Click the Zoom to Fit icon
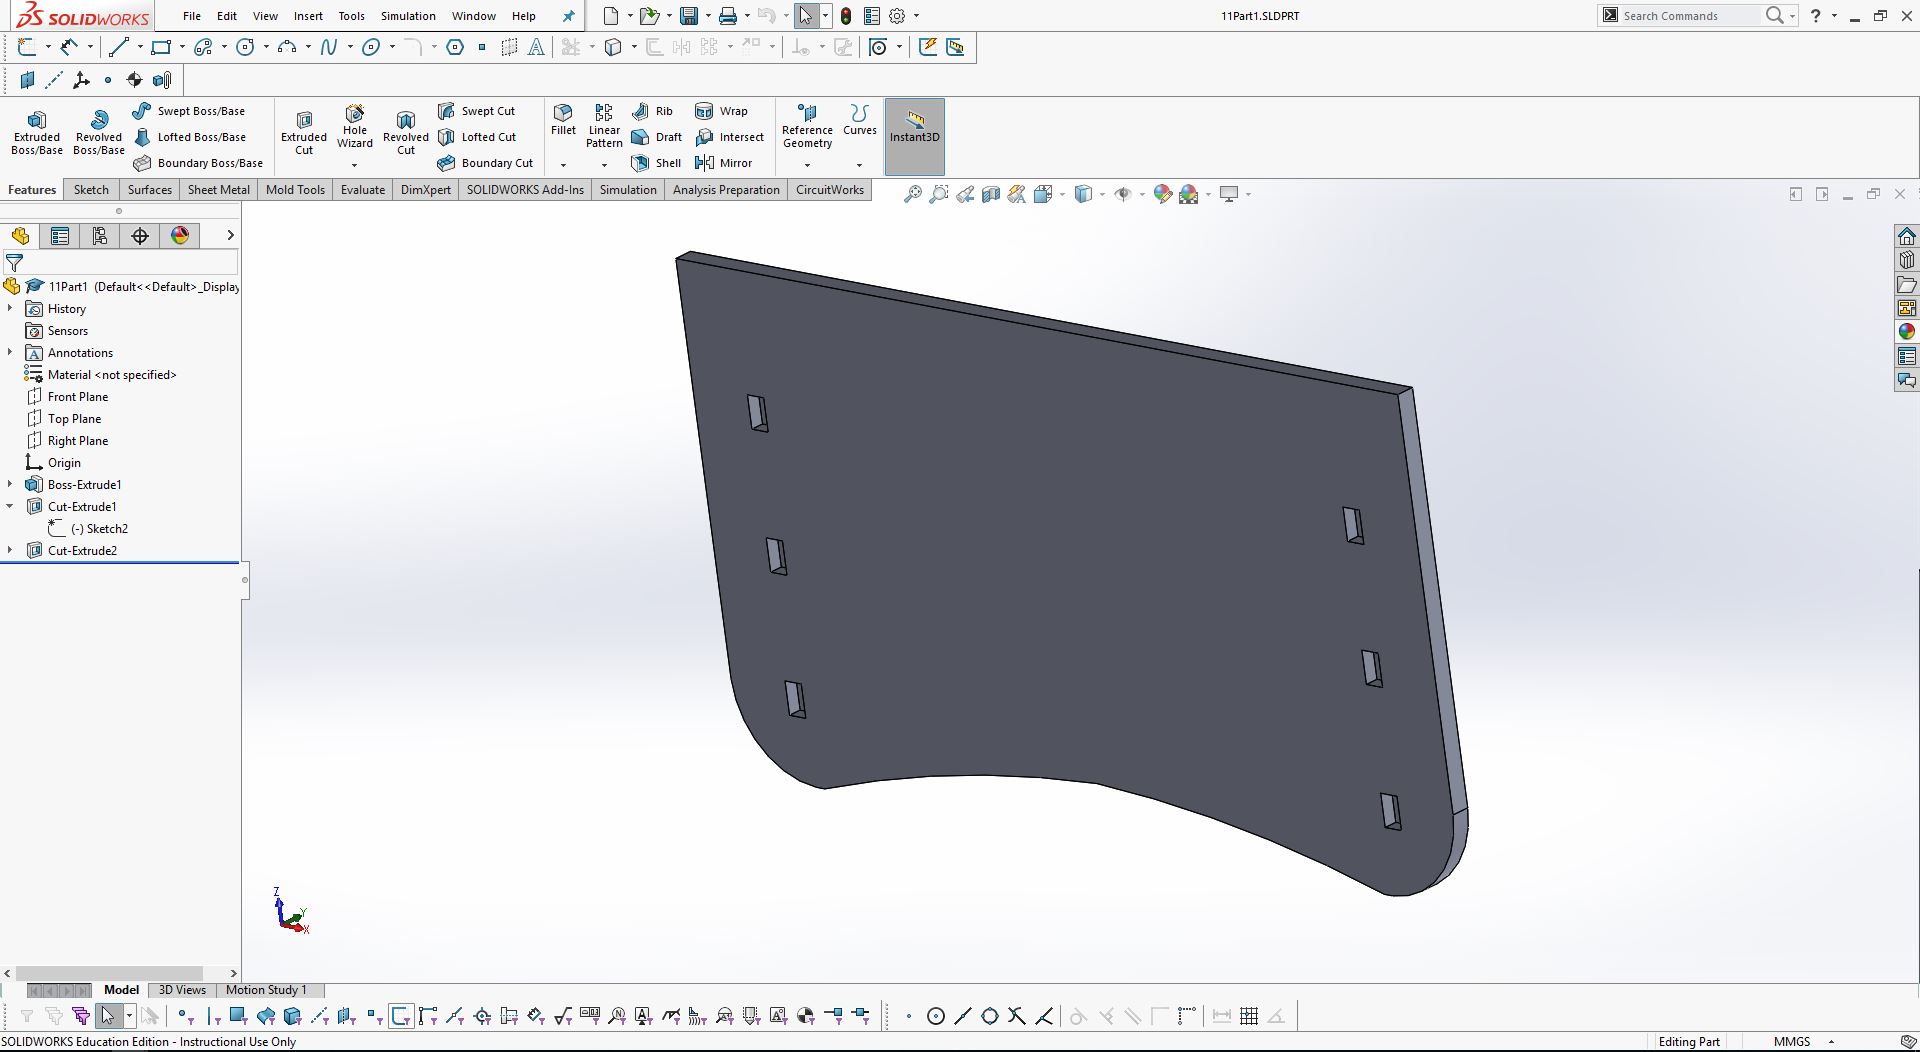This screenshot has height=1052, width=1920. [x=912, y=195]
